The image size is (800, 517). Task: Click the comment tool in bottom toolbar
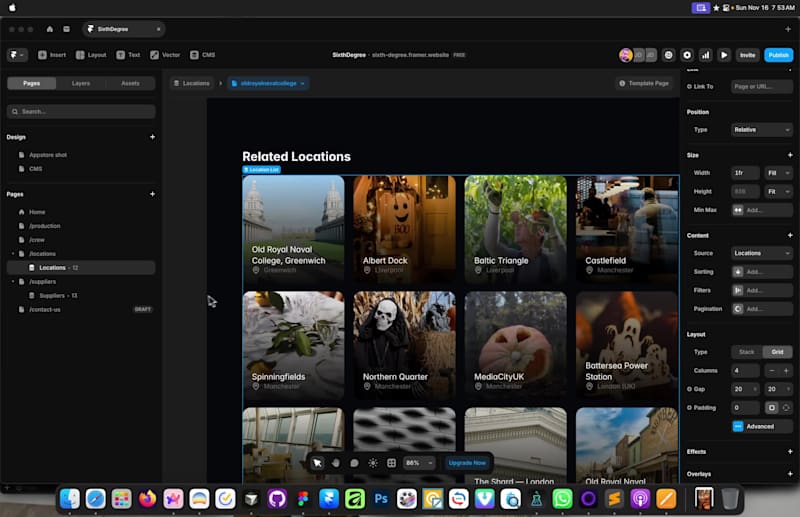(354, 463)
